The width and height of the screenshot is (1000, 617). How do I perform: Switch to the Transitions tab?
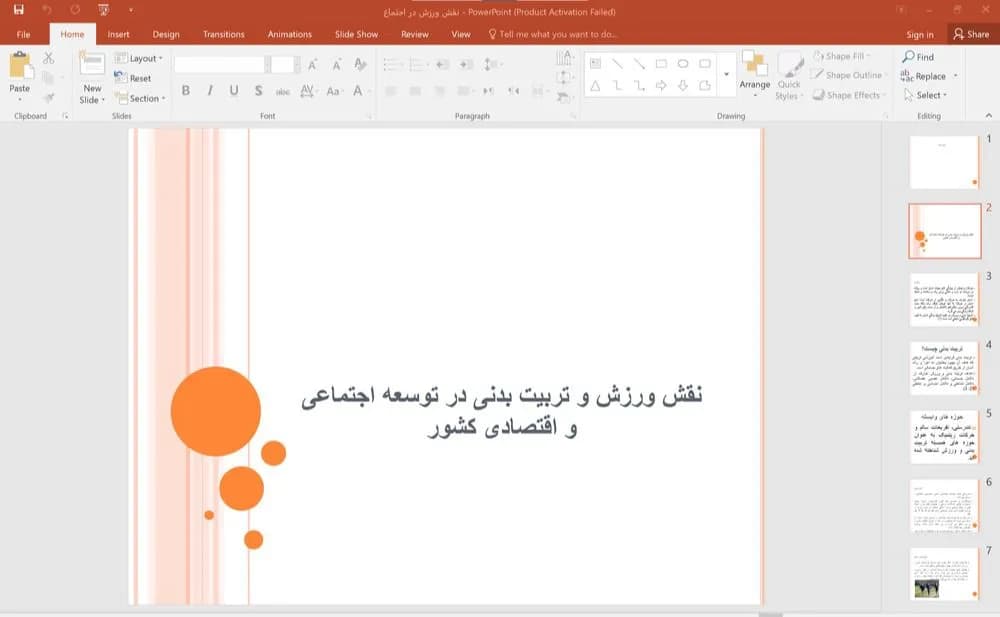click(223, 34)
